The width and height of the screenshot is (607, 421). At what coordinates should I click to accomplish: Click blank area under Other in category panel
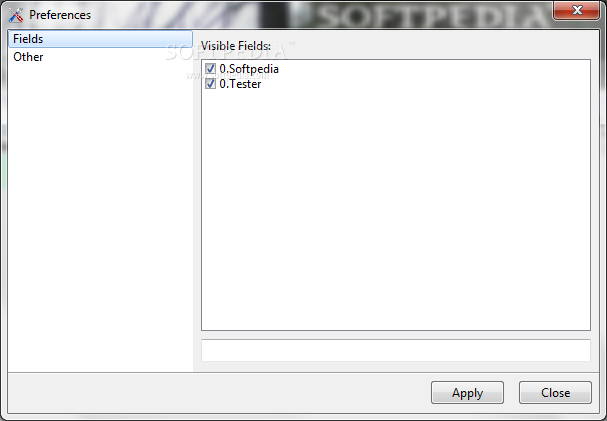100,217
